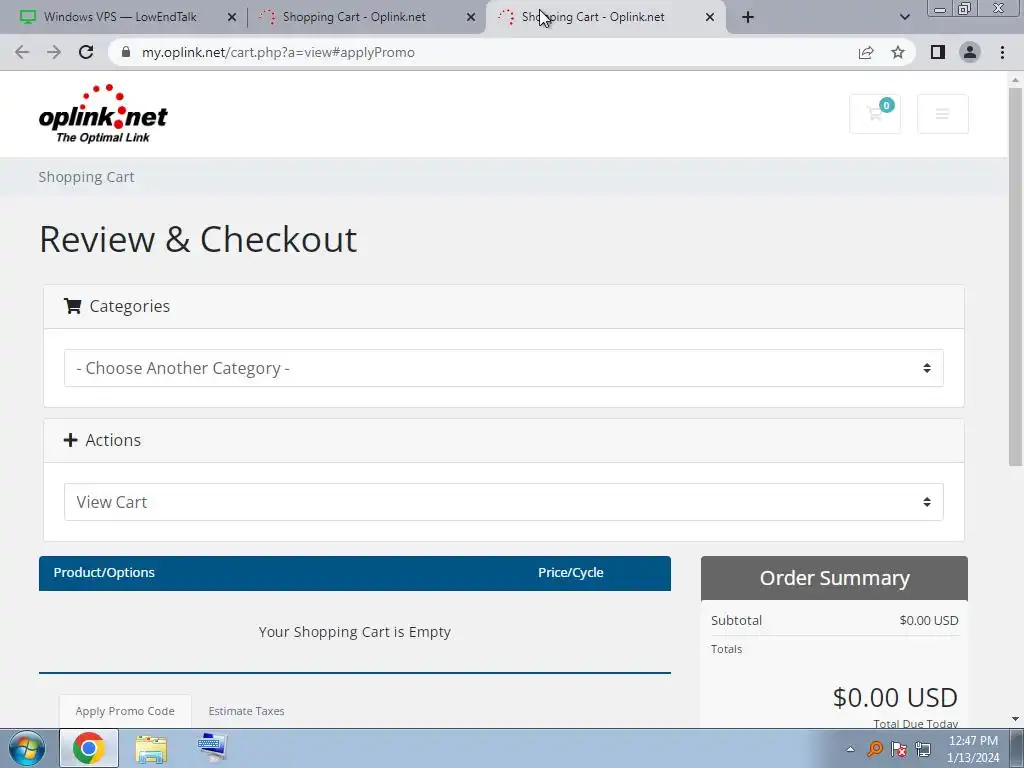Image resolution: width=1024 pixels, height=768 pixels.
Task: Minimize the Chrome window
Action: 940,9
